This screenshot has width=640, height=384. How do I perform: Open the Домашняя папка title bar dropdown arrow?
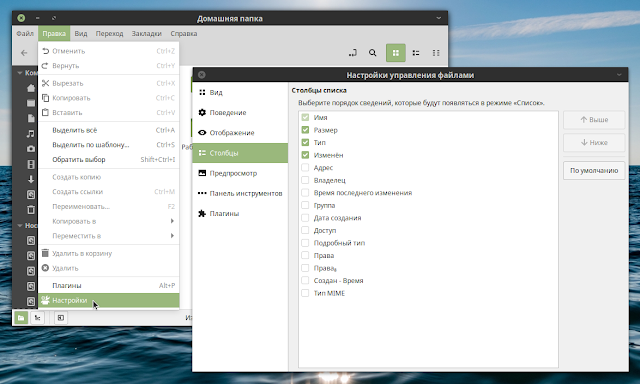(x=439, y=18)
